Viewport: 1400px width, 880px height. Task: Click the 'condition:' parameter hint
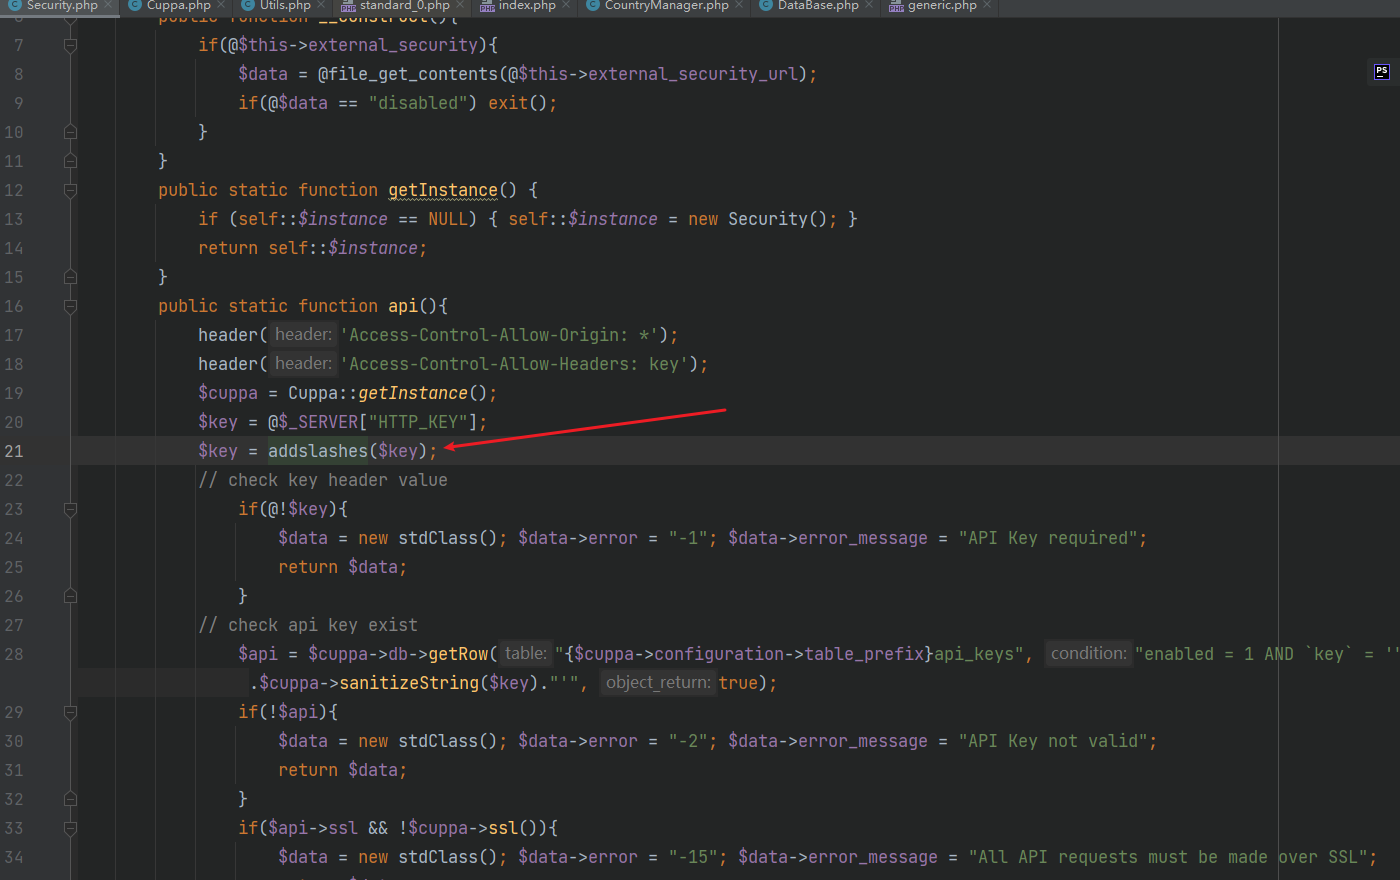click(x=1089, y=654)
